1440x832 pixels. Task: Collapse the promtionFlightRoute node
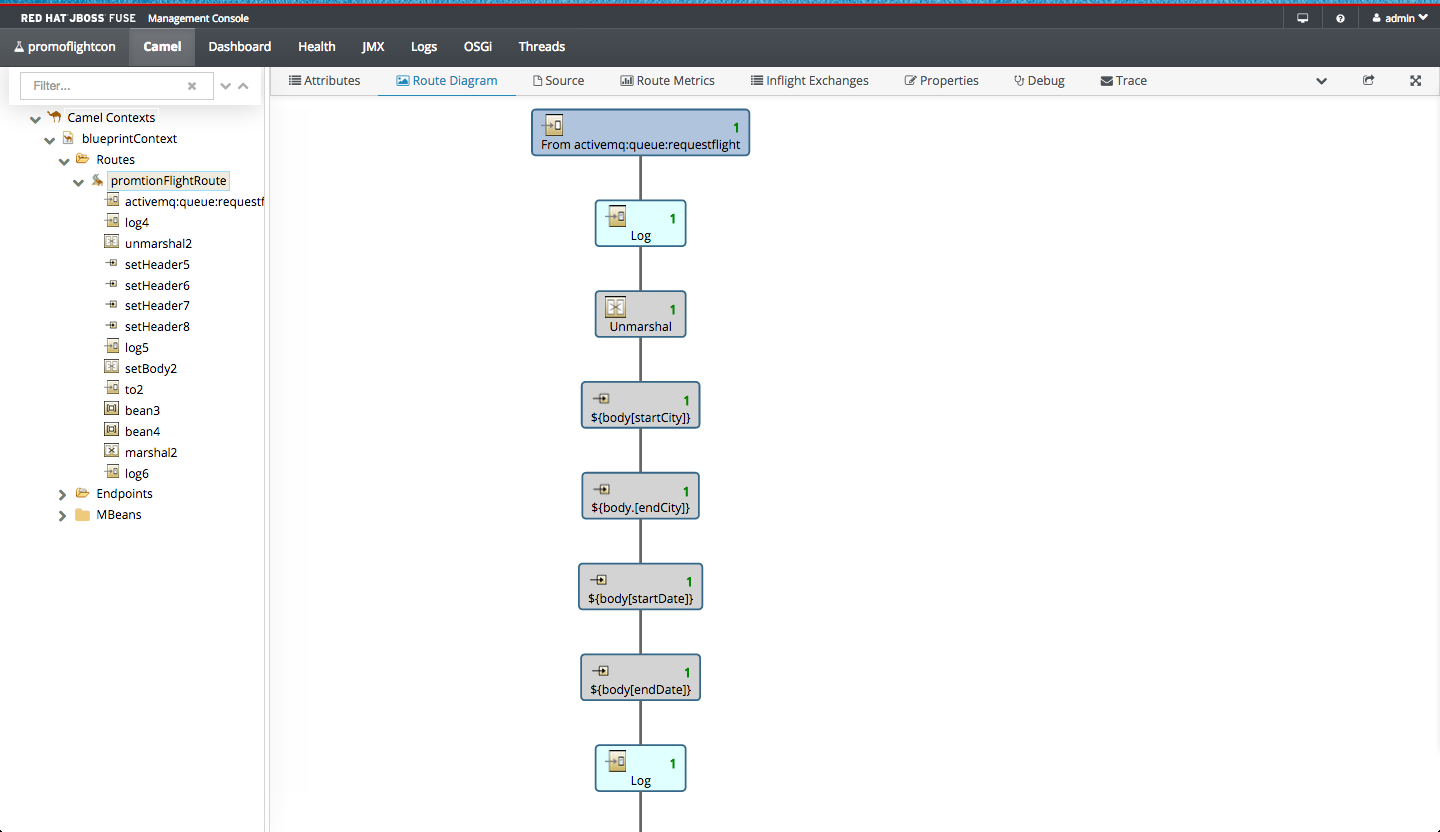click(x=79, y=182)
